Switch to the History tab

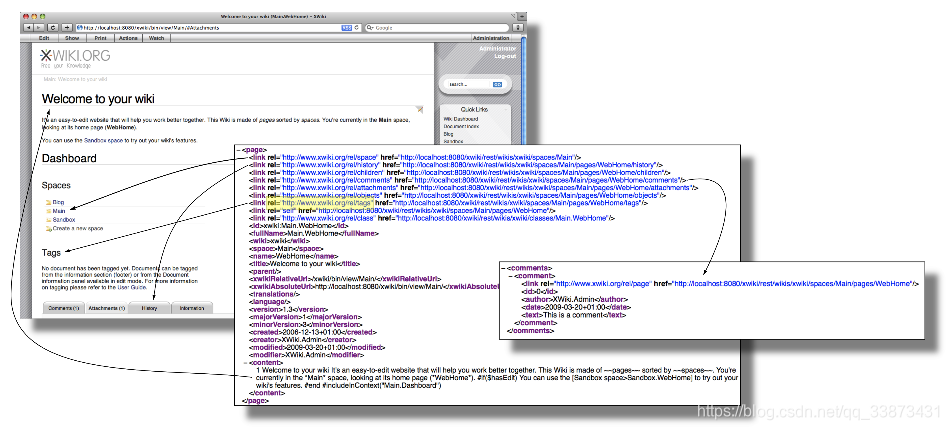click(x=149, y=308)
